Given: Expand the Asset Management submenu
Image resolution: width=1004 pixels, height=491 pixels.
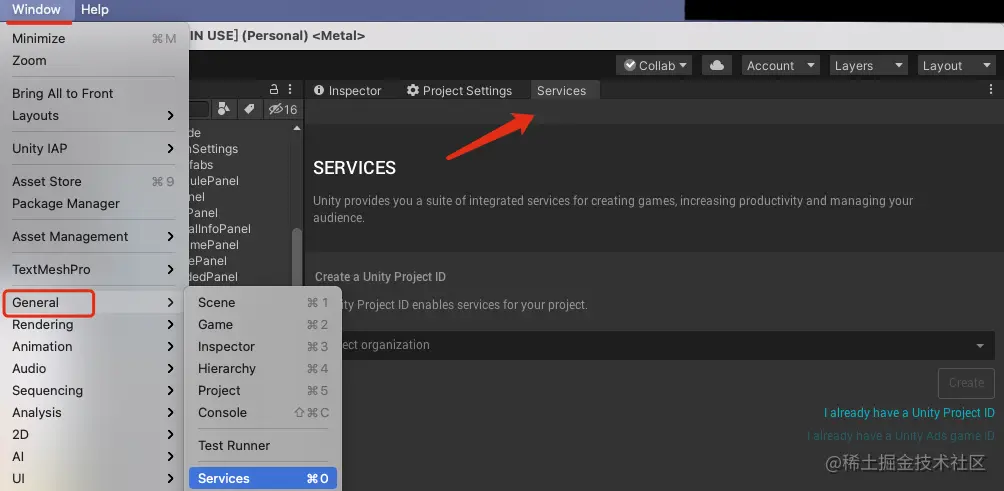Looking at the screenshot, I should coord(94,236).
